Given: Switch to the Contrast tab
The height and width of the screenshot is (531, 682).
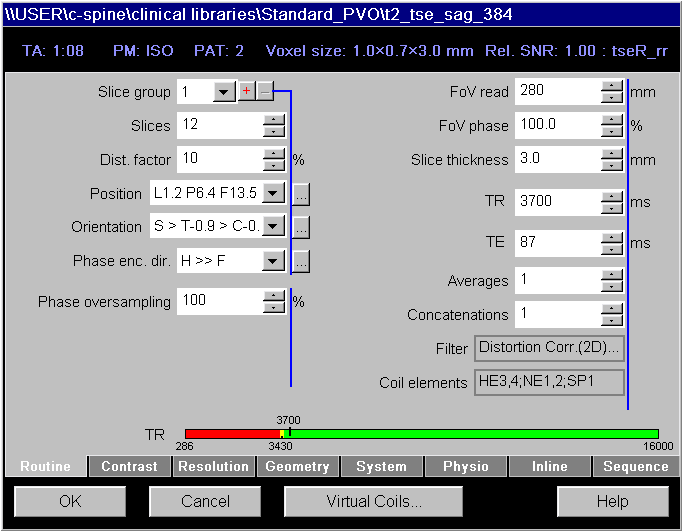Looking at the screenshot, I should [x=130, y=466].
